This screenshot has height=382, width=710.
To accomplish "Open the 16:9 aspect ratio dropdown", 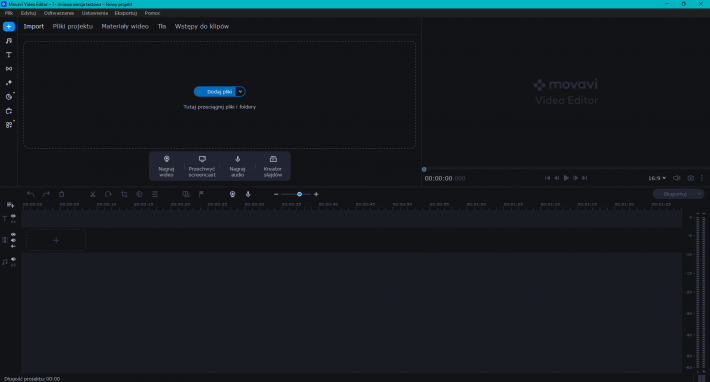I will point(657,178).
